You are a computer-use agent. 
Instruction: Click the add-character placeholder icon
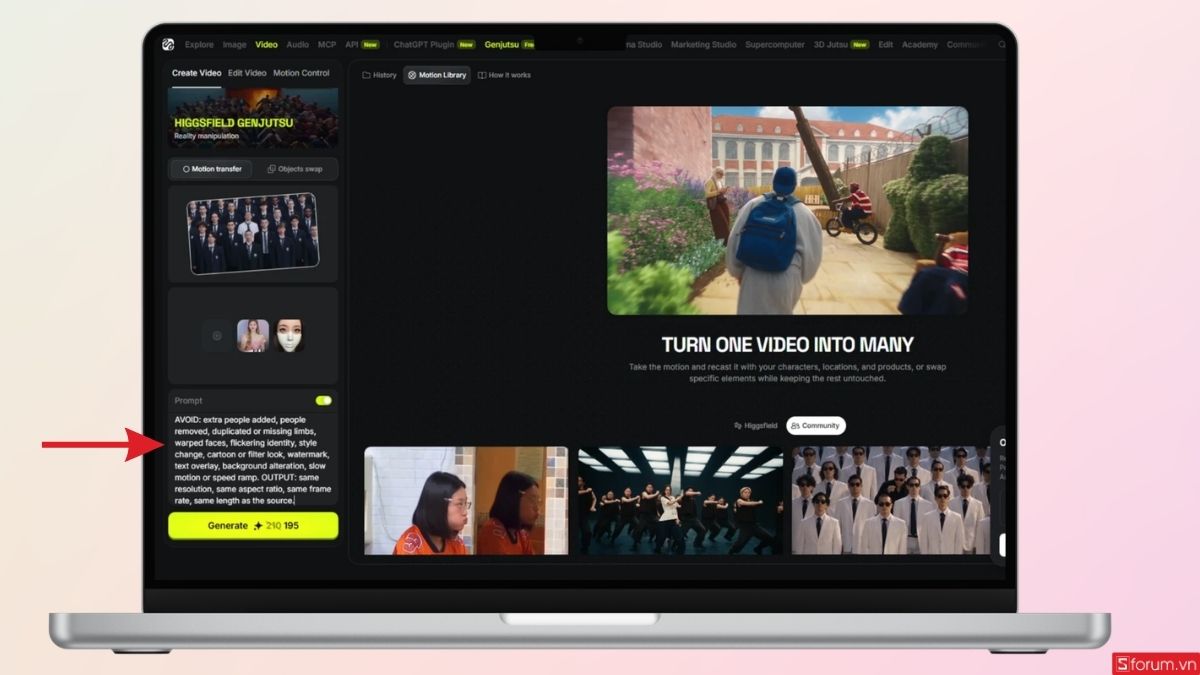(216, 336)
